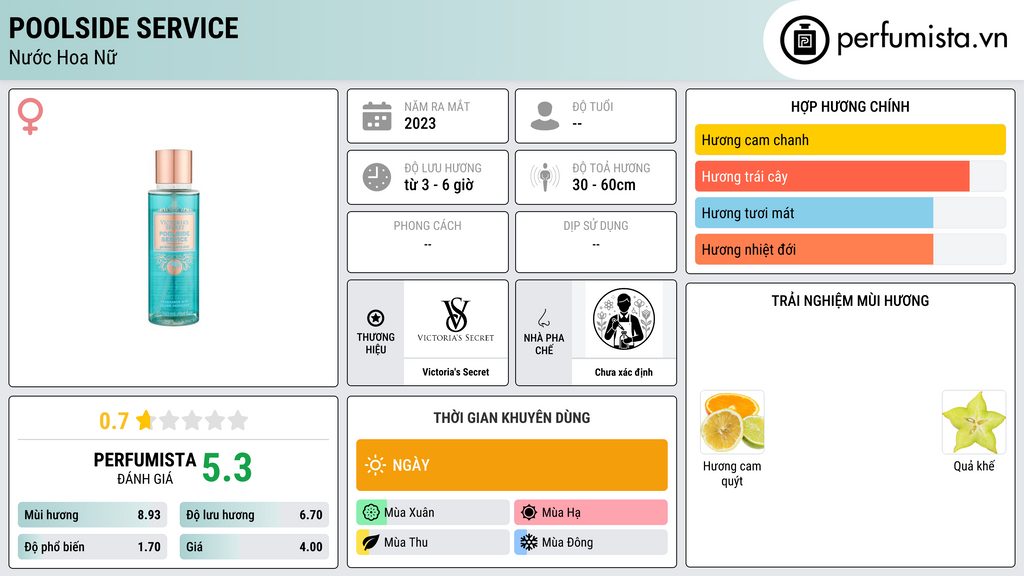Open the Victoria's Secret brand name link

[456, 372]
